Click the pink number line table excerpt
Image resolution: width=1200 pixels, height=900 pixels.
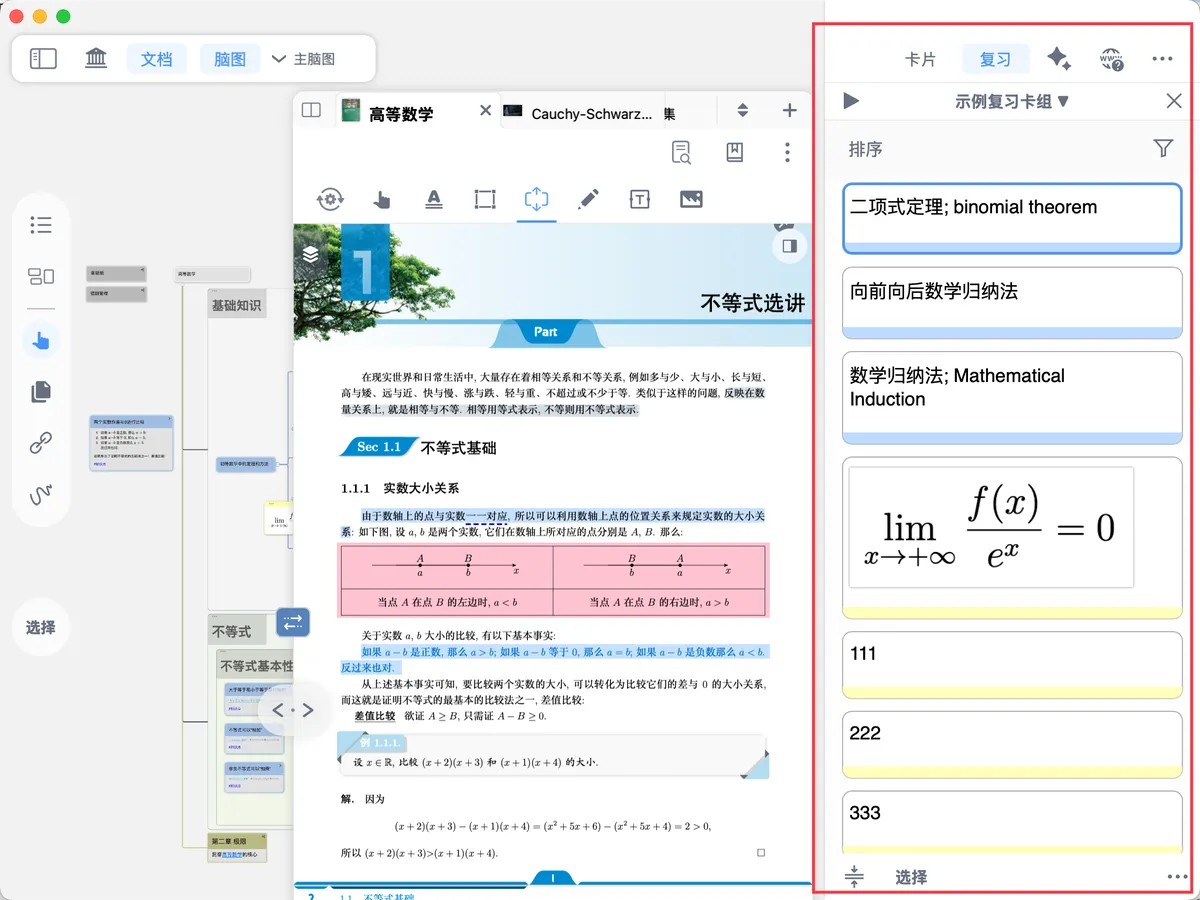(553, 580)
